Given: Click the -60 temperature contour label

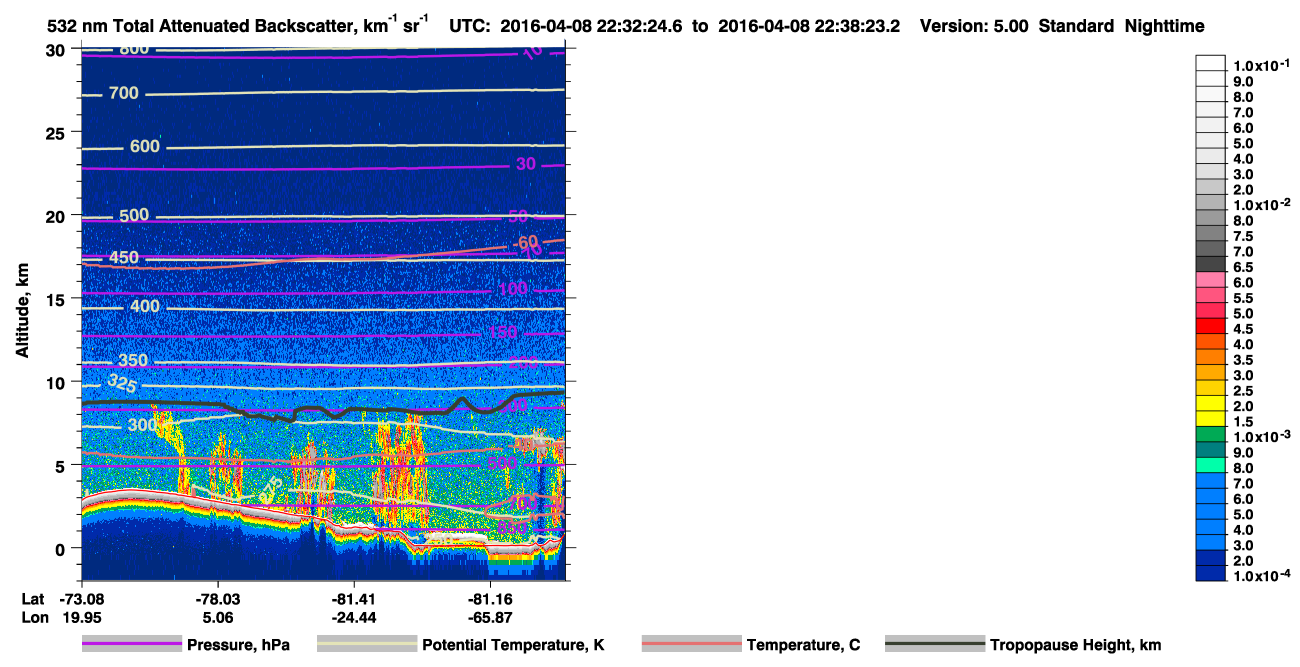Looking at the screenshot, I should pyautogui.click(x=524, y=242).
